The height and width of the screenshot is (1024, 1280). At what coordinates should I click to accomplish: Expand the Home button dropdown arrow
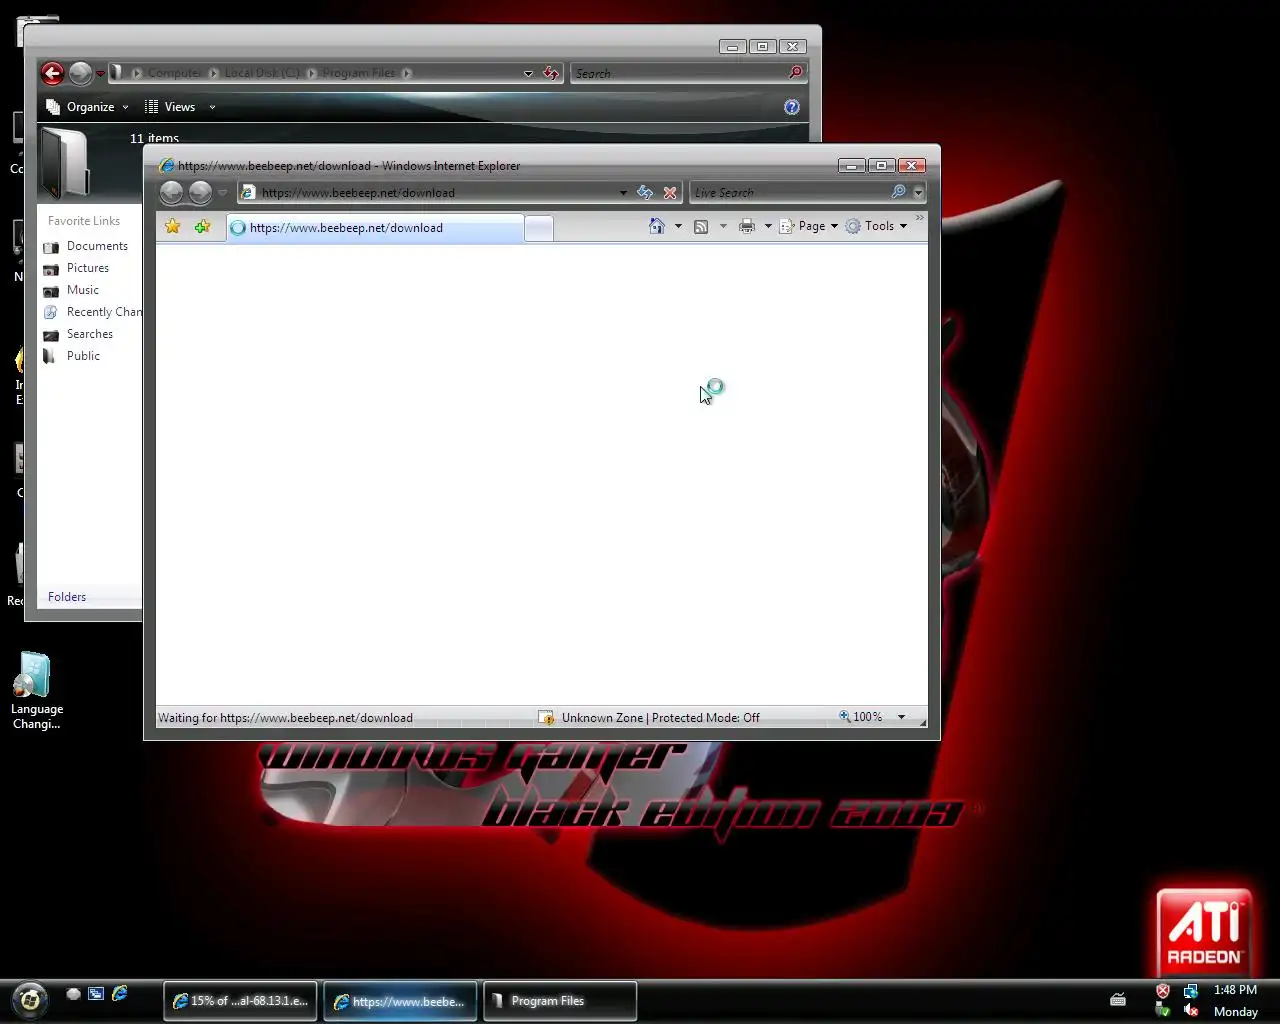(x=678, y=226)
